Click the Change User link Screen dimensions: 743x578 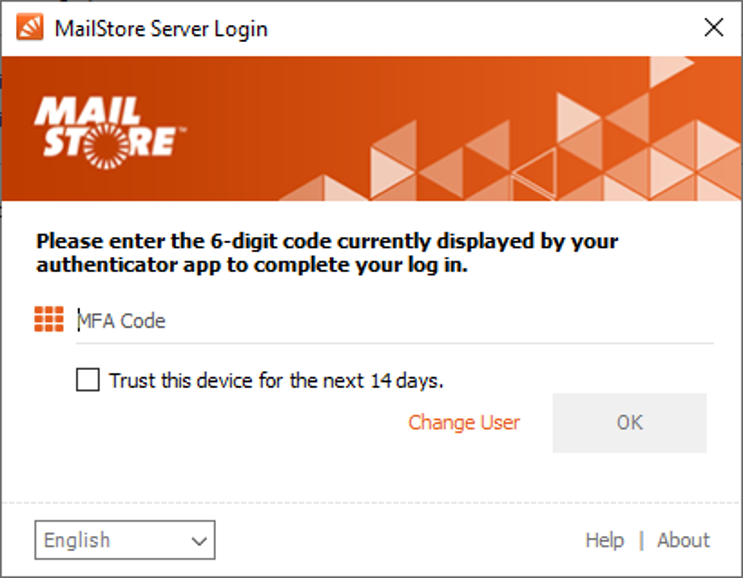(464, 422)
